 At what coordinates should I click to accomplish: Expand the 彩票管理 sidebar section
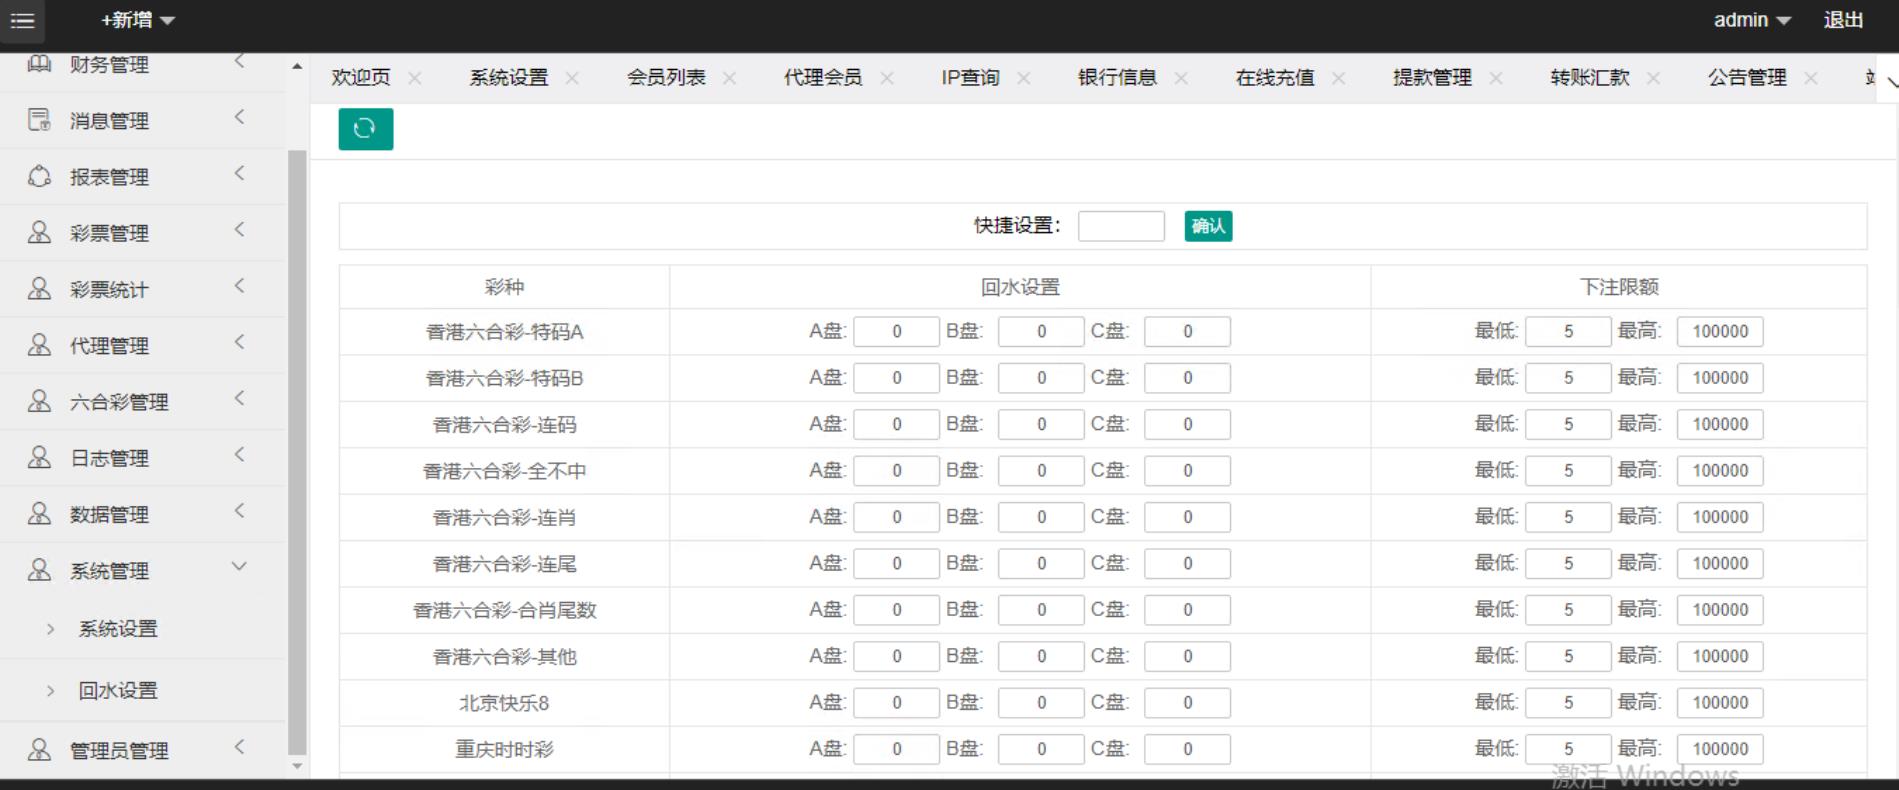point(239,230)
